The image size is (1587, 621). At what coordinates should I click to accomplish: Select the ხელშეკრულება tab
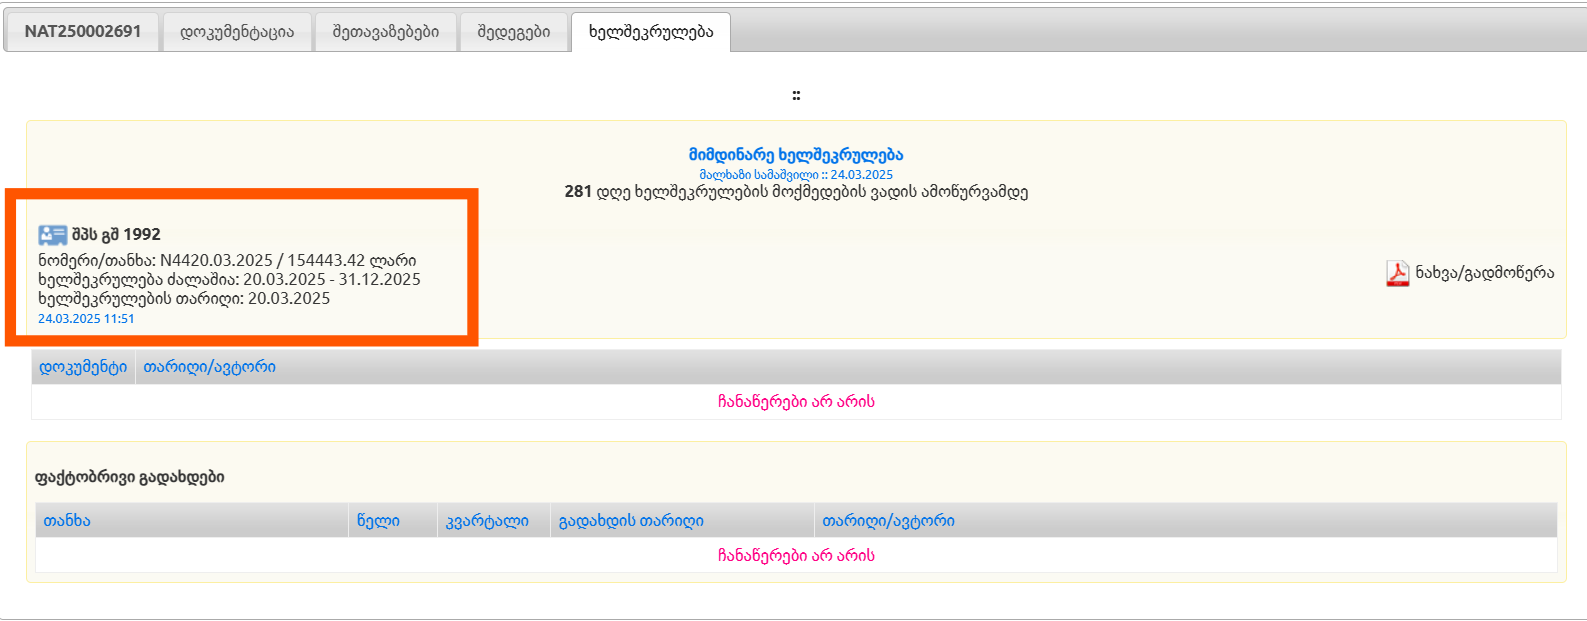(x=651, y=31)
